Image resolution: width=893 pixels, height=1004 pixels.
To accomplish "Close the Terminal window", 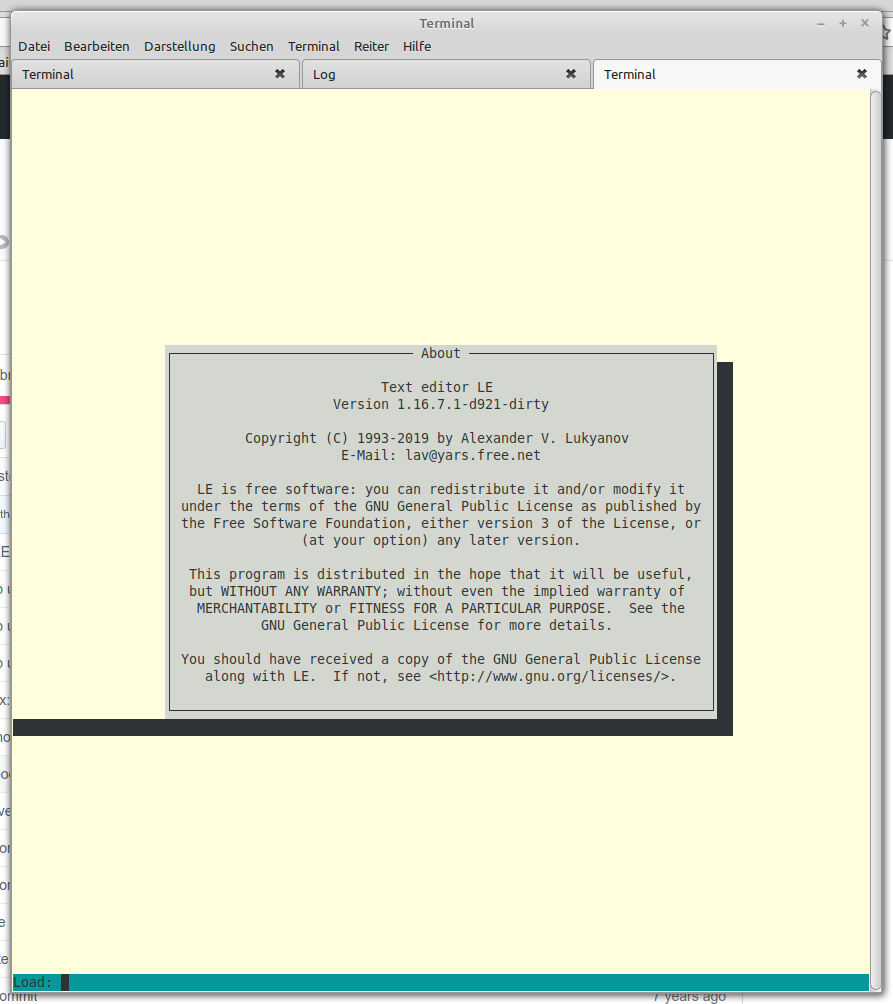I will (x=865, y=23).
